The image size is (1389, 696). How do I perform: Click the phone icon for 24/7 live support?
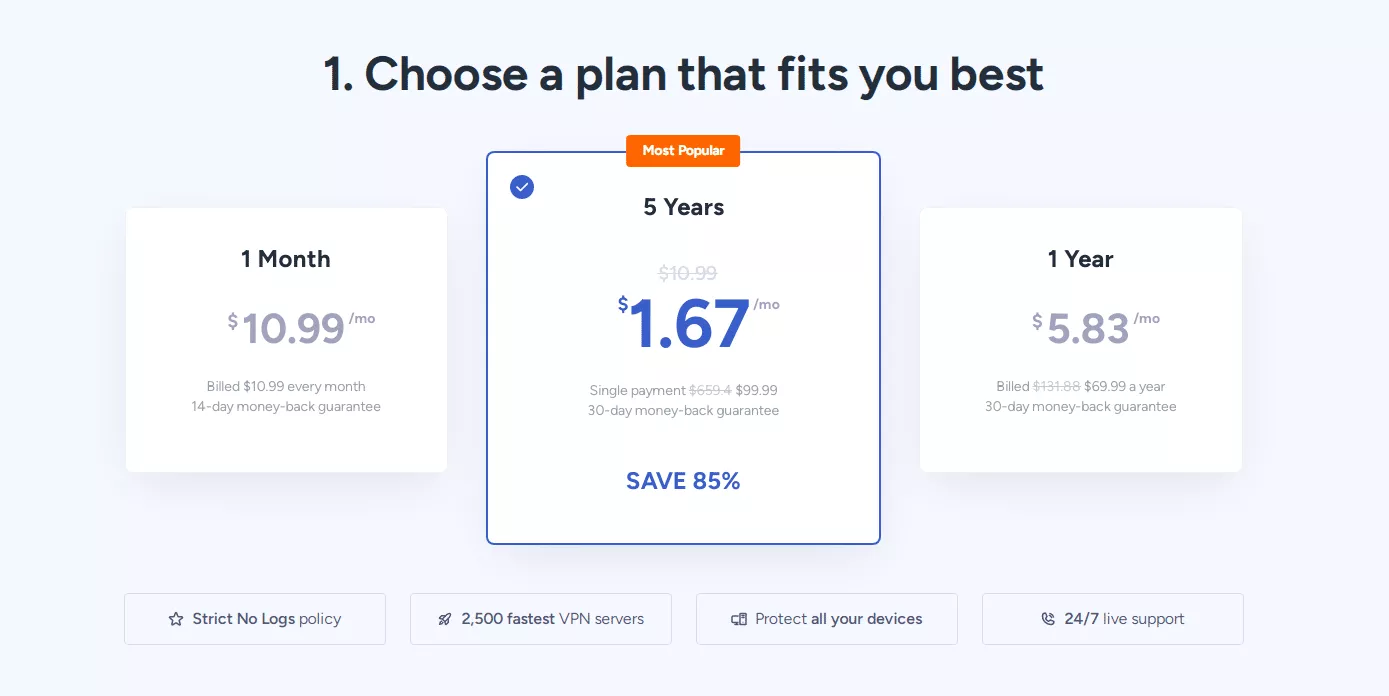pyautogui.click(x=1048, y=619)
